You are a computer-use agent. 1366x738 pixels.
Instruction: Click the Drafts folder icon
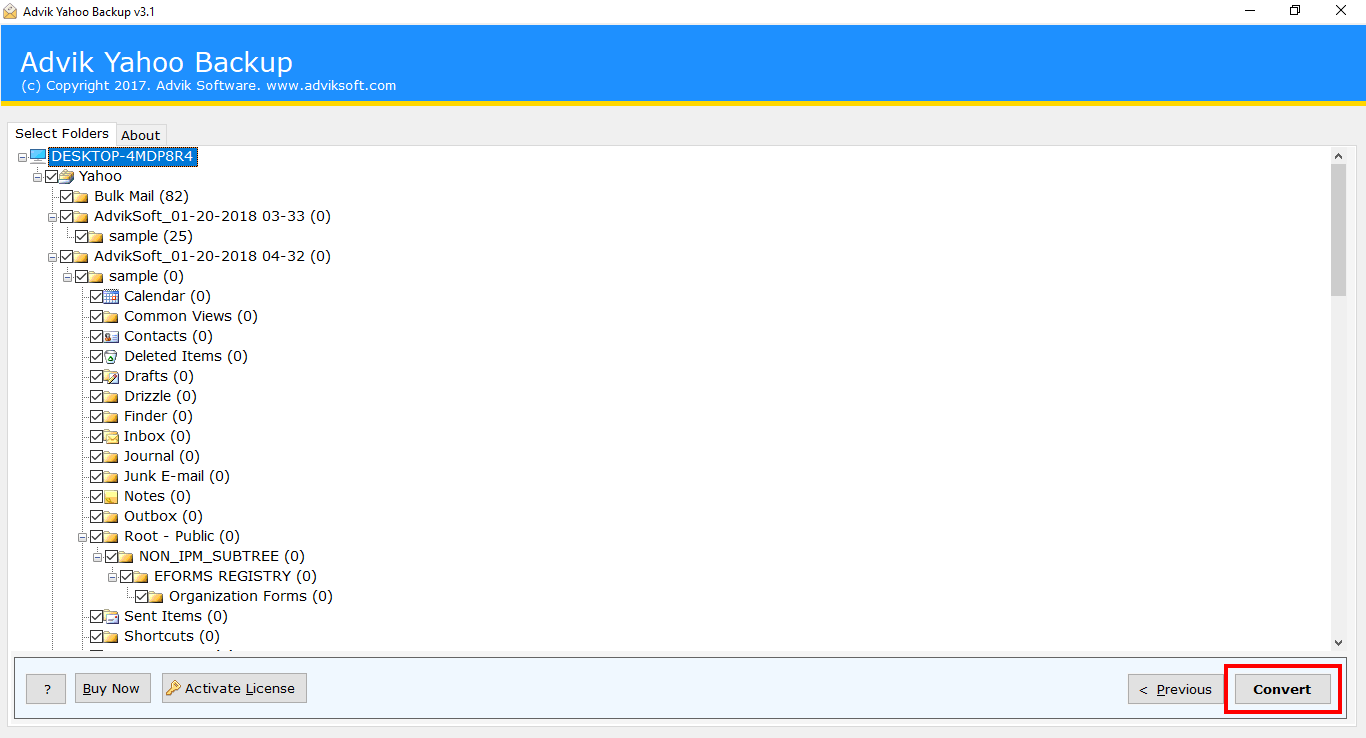[x=112, y=376]
